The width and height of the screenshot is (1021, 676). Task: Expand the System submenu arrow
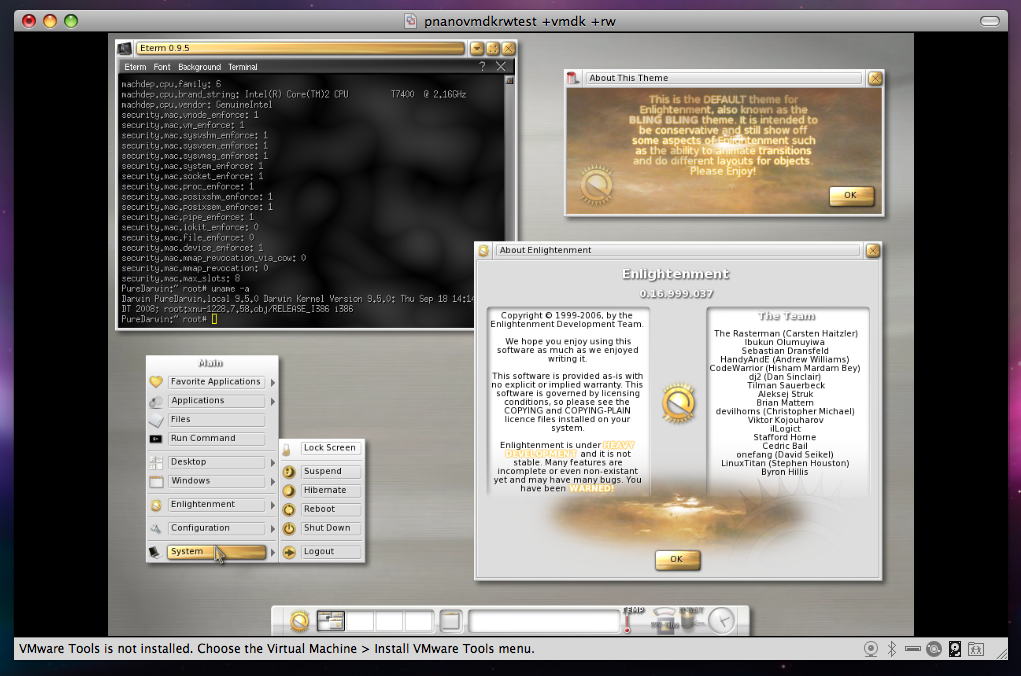[273, 552]
